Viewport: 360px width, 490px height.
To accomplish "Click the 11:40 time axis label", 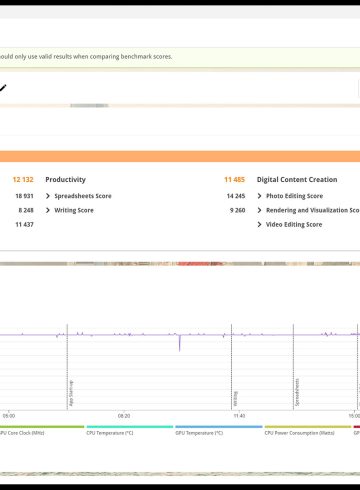I will point(239,416).
